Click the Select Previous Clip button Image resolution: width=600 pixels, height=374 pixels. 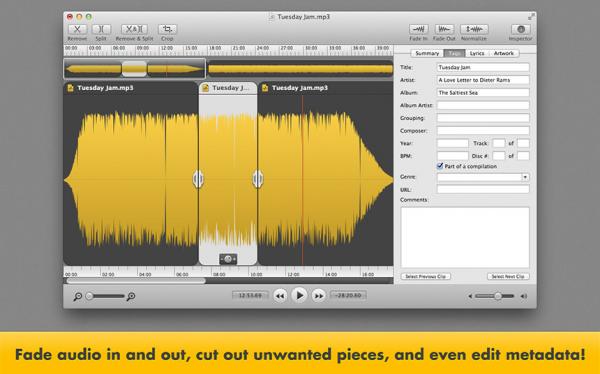click(x=426, y=276)
